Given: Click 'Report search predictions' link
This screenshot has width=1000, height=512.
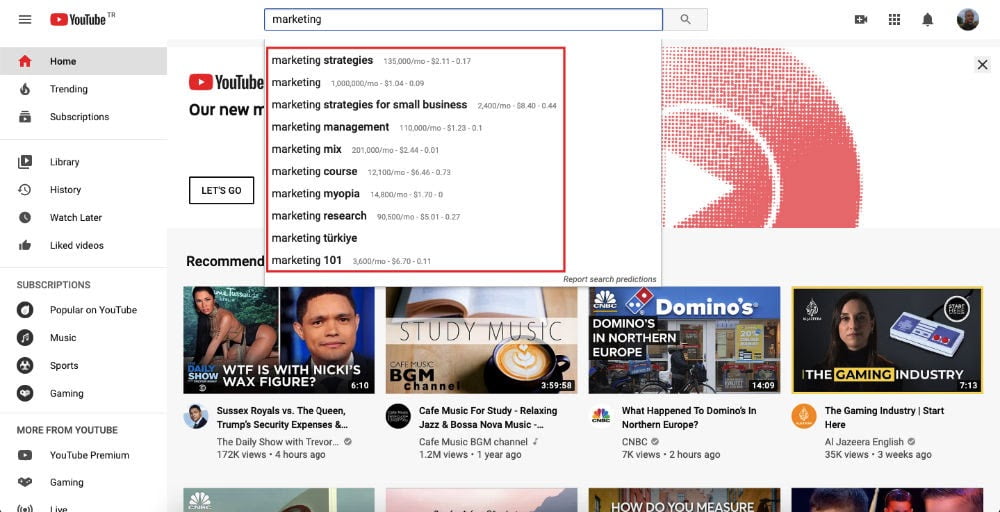Looking at the screenshot, I should (609, 279).
